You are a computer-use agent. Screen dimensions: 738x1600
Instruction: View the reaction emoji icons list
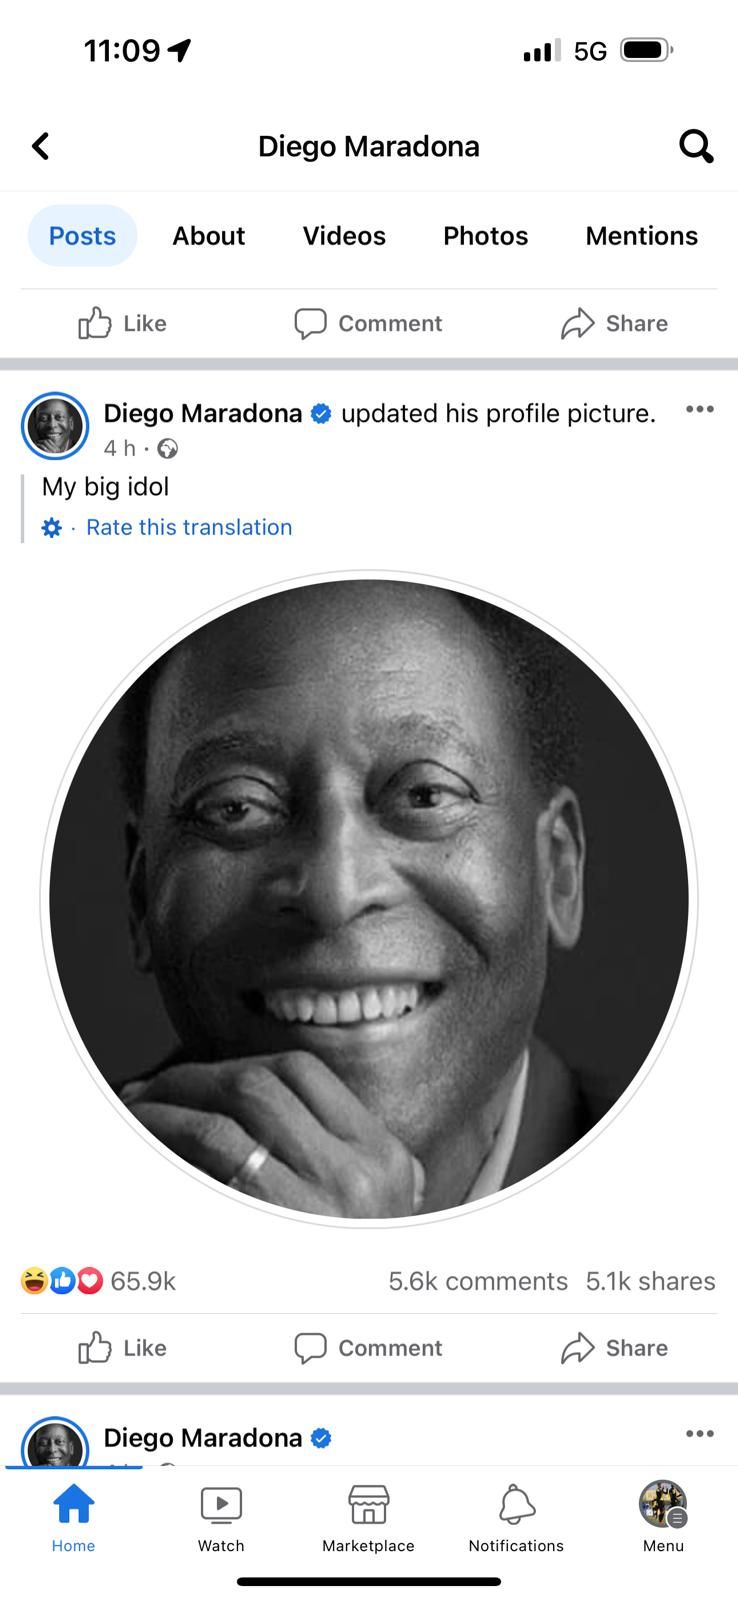pyautogui.click(x=62, y=1281)
